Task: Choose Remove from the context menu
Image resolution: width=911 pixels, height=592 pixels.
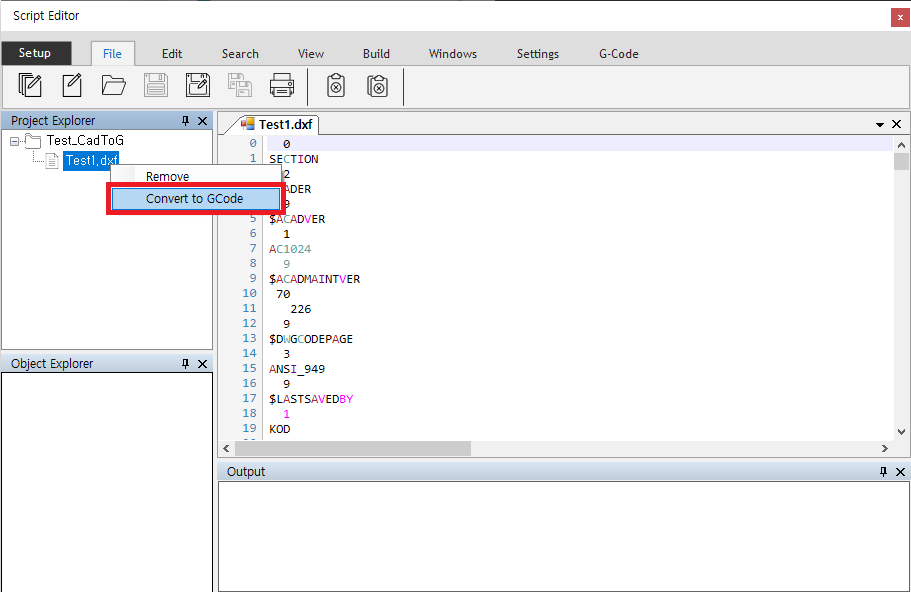Action: coord(167,177)
